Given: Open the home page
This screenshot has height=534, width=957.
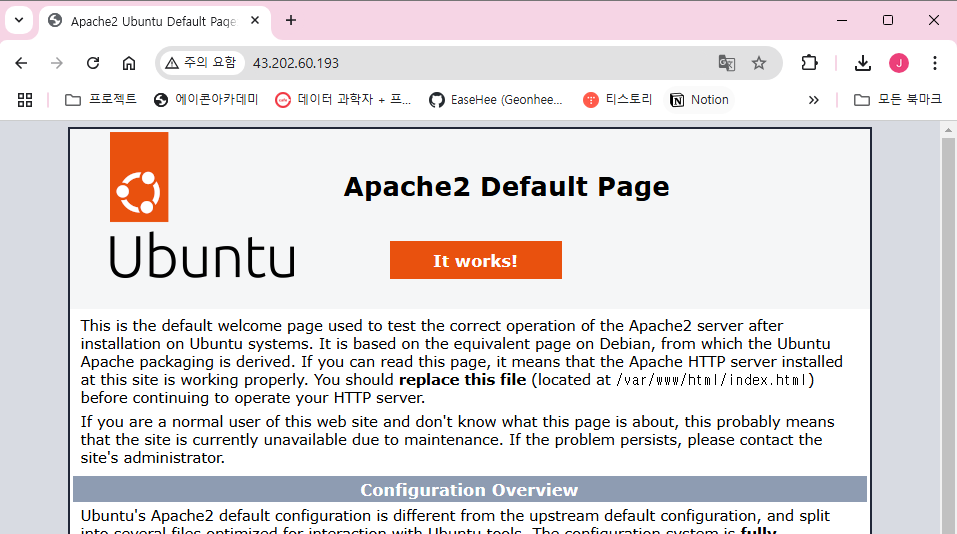Looking at the screenshot, I should coord(129,63).
